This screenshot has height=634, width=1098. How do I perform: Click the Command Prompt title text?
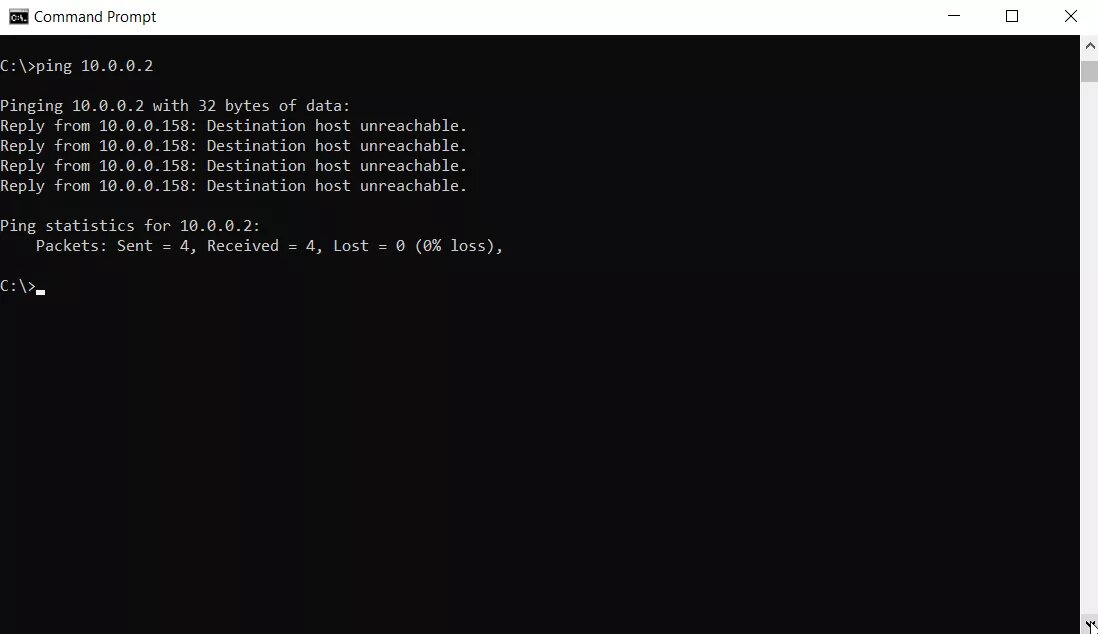95,17
